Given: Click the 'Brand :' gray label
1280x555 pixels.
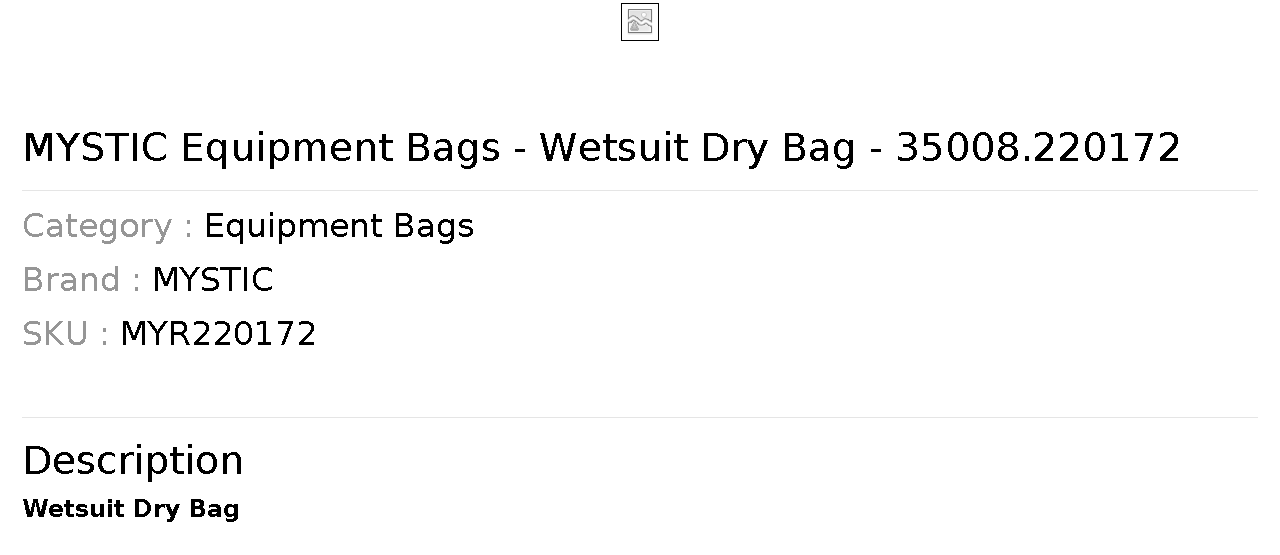Looking at the screenshot, I should pos(81,280).
